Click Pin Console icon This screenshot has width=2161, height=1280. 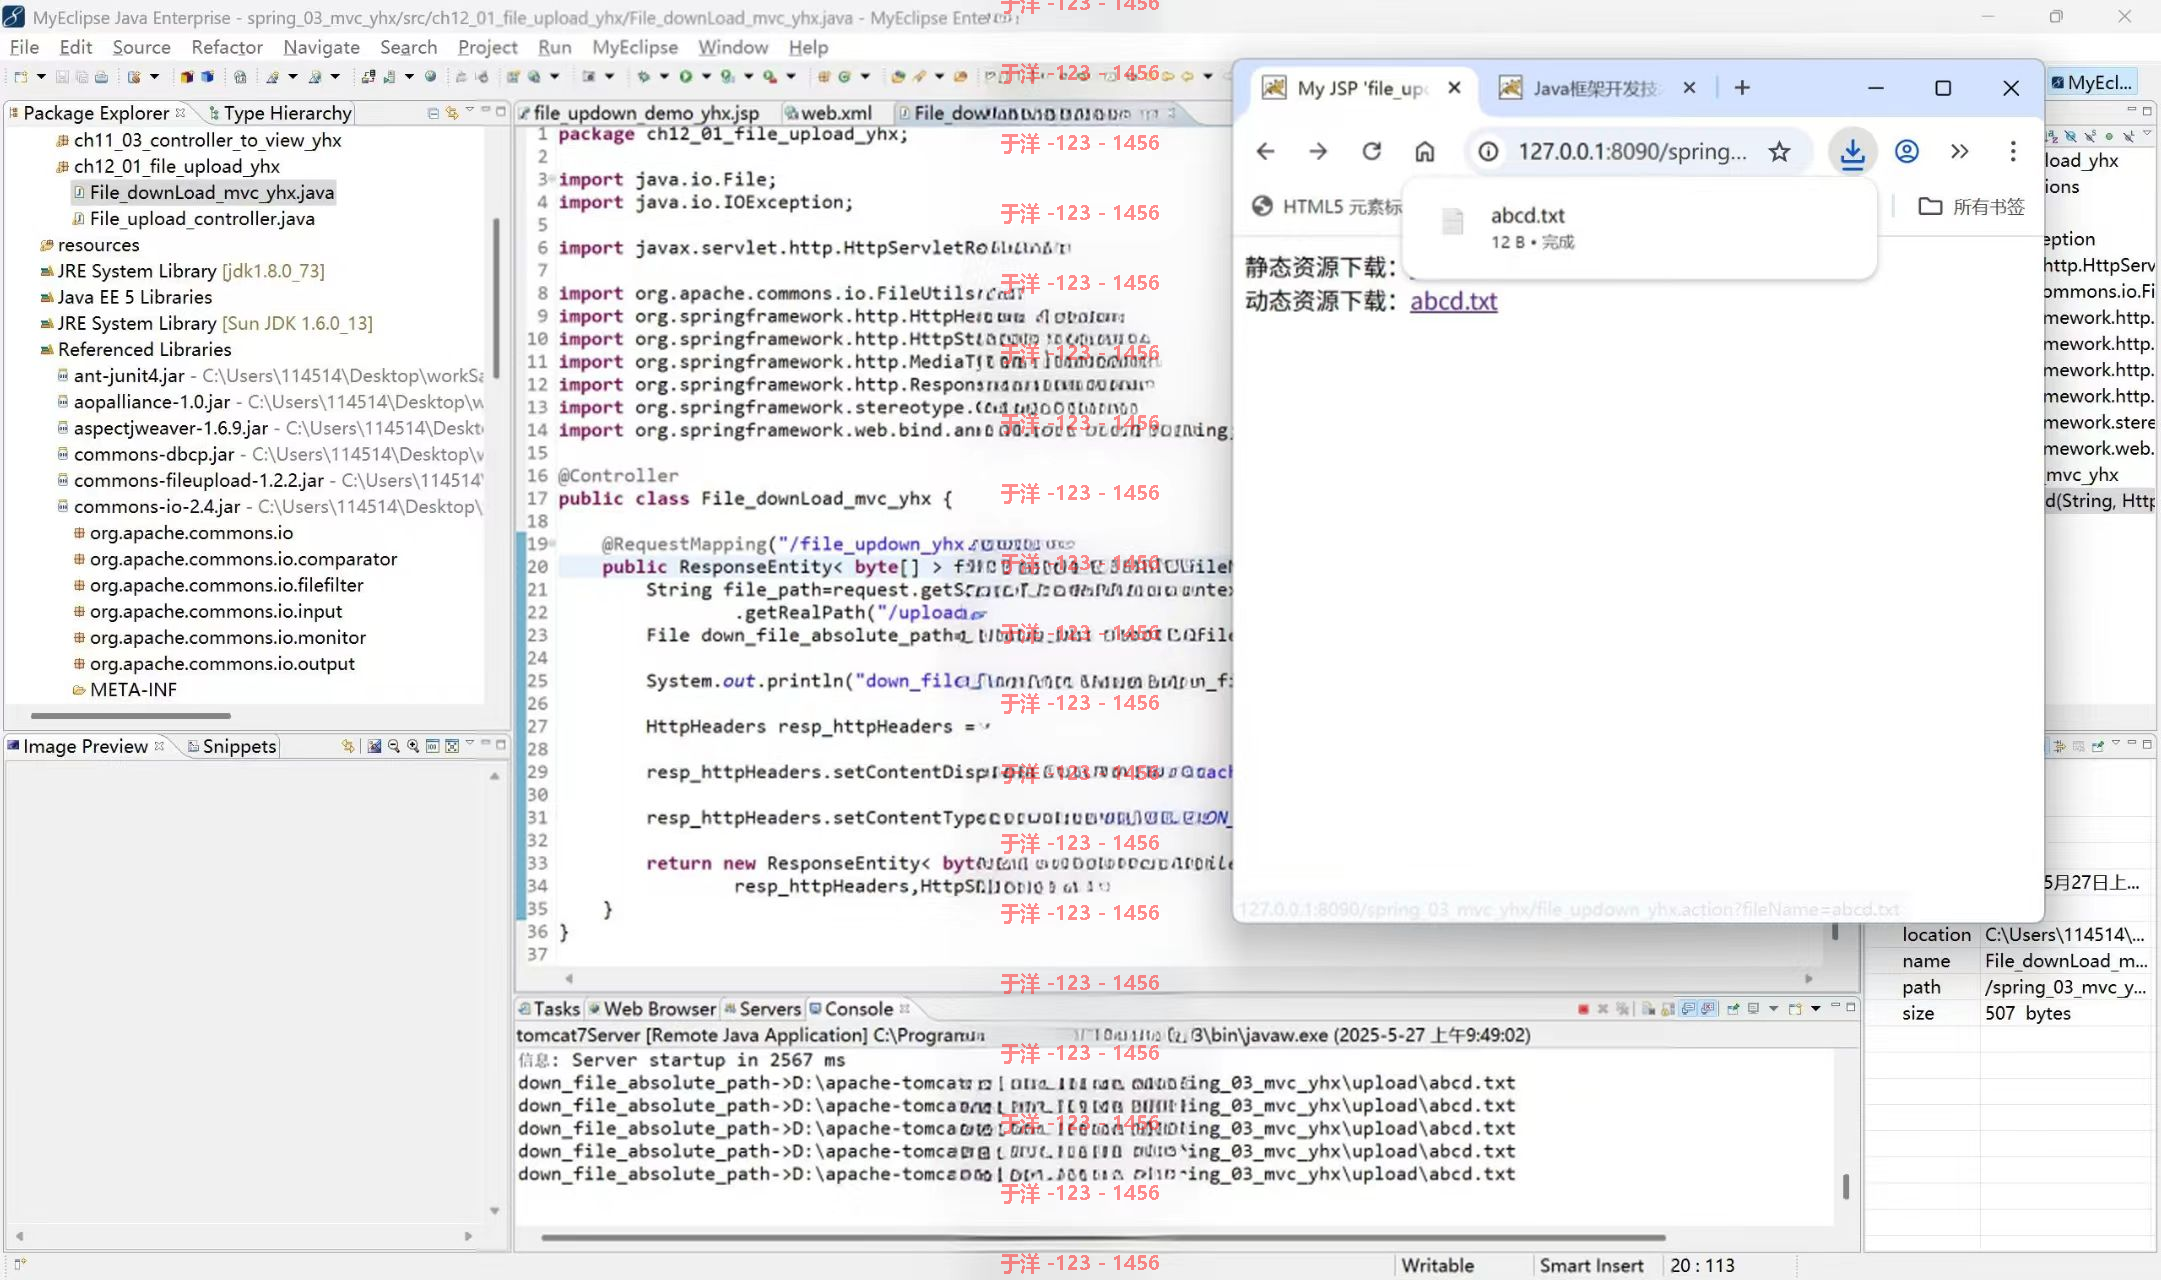(1733, 1009)
